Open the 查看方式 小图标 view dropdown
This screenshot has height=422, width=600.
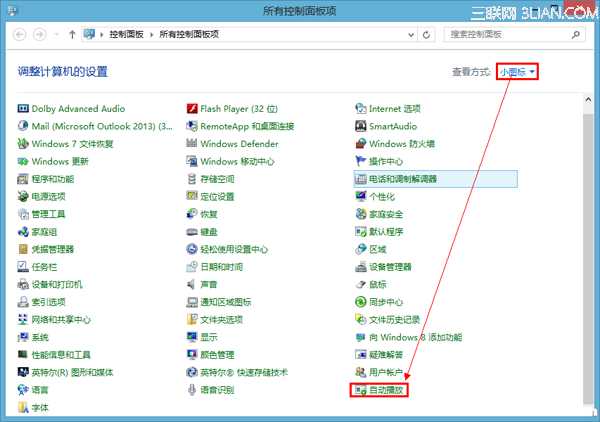517,72
